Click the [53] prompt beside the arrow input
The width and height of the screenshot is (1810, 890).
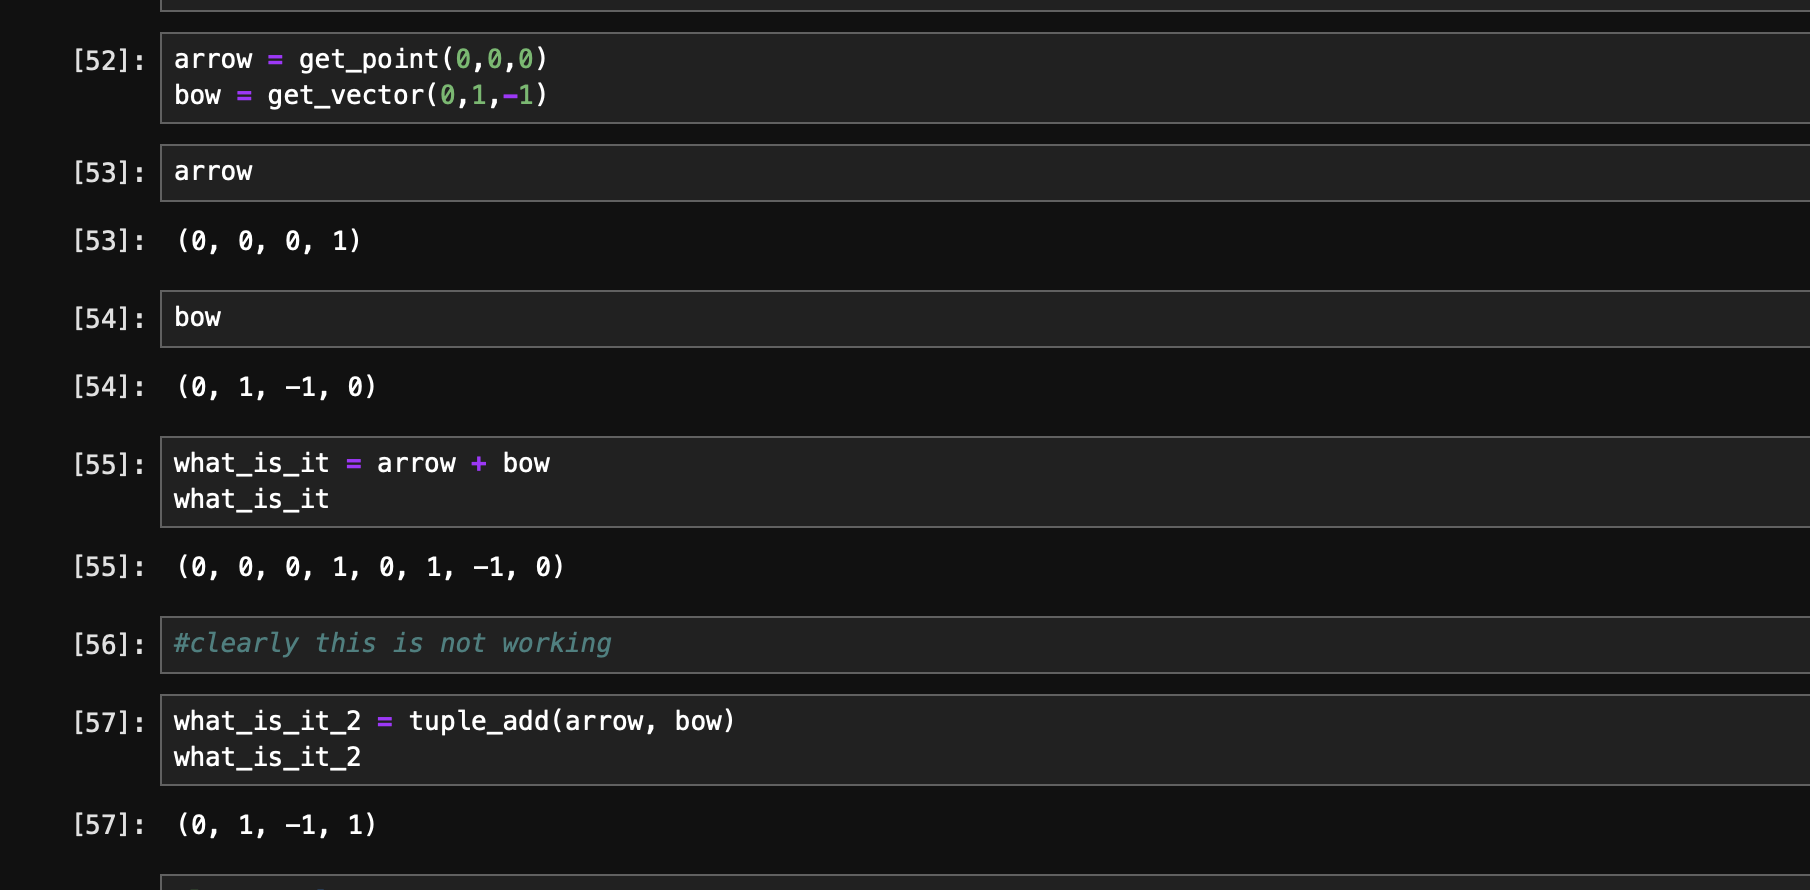(108, 173)
